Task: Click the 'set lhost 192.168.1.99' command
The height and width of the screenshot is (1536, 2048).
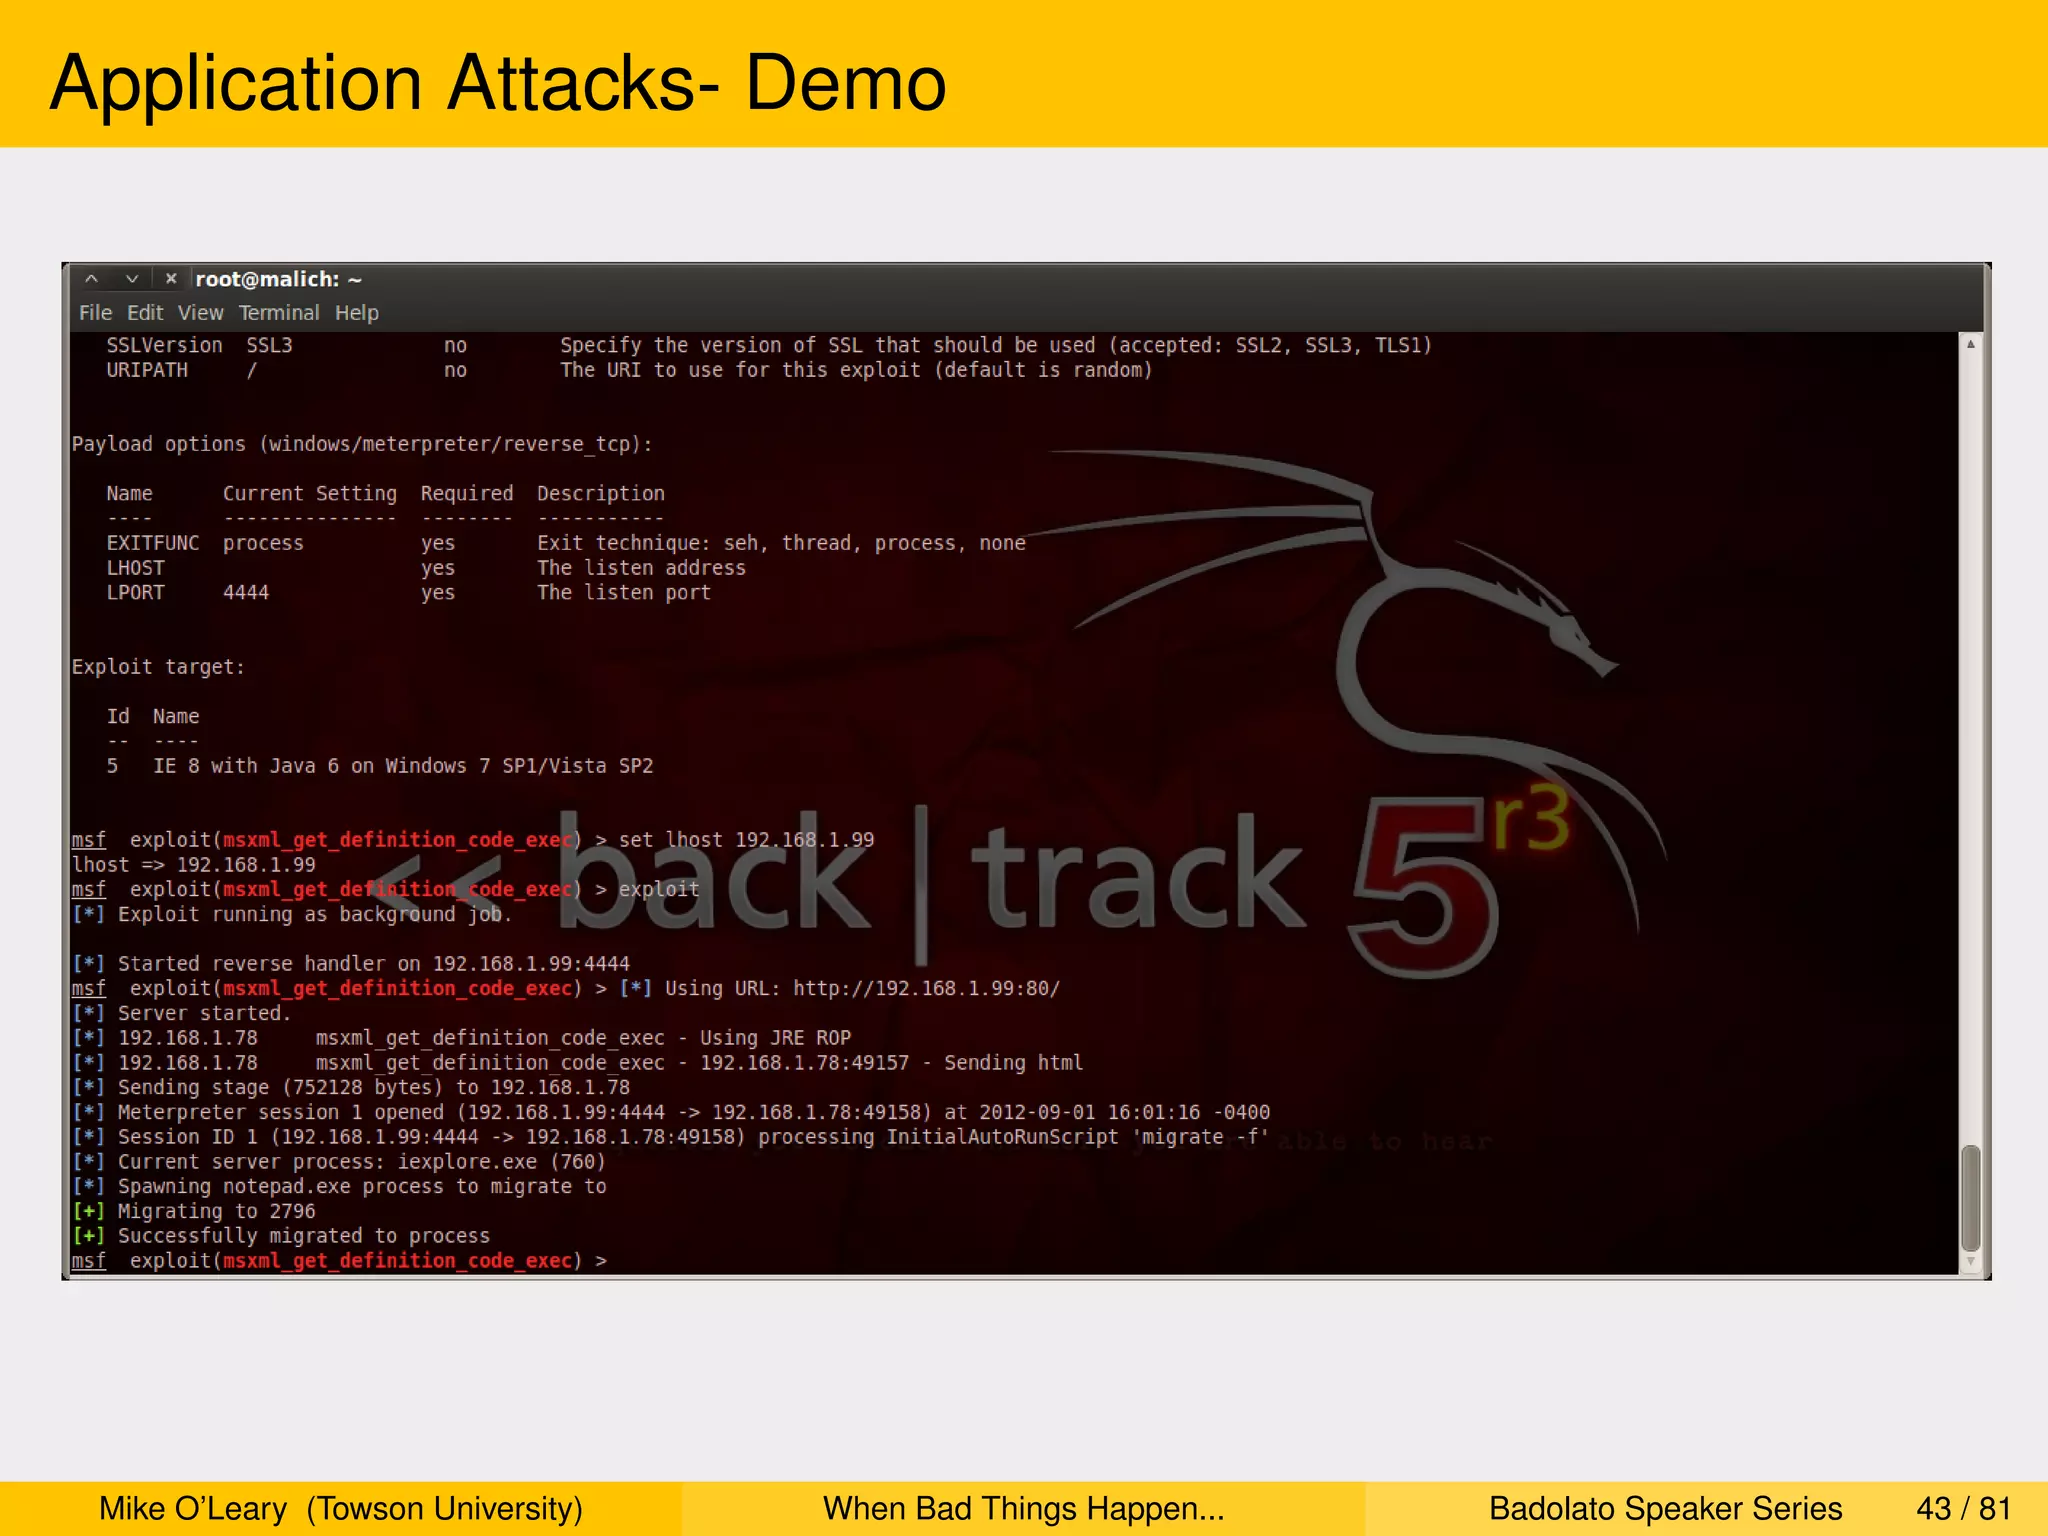Action: coord(746,840)
